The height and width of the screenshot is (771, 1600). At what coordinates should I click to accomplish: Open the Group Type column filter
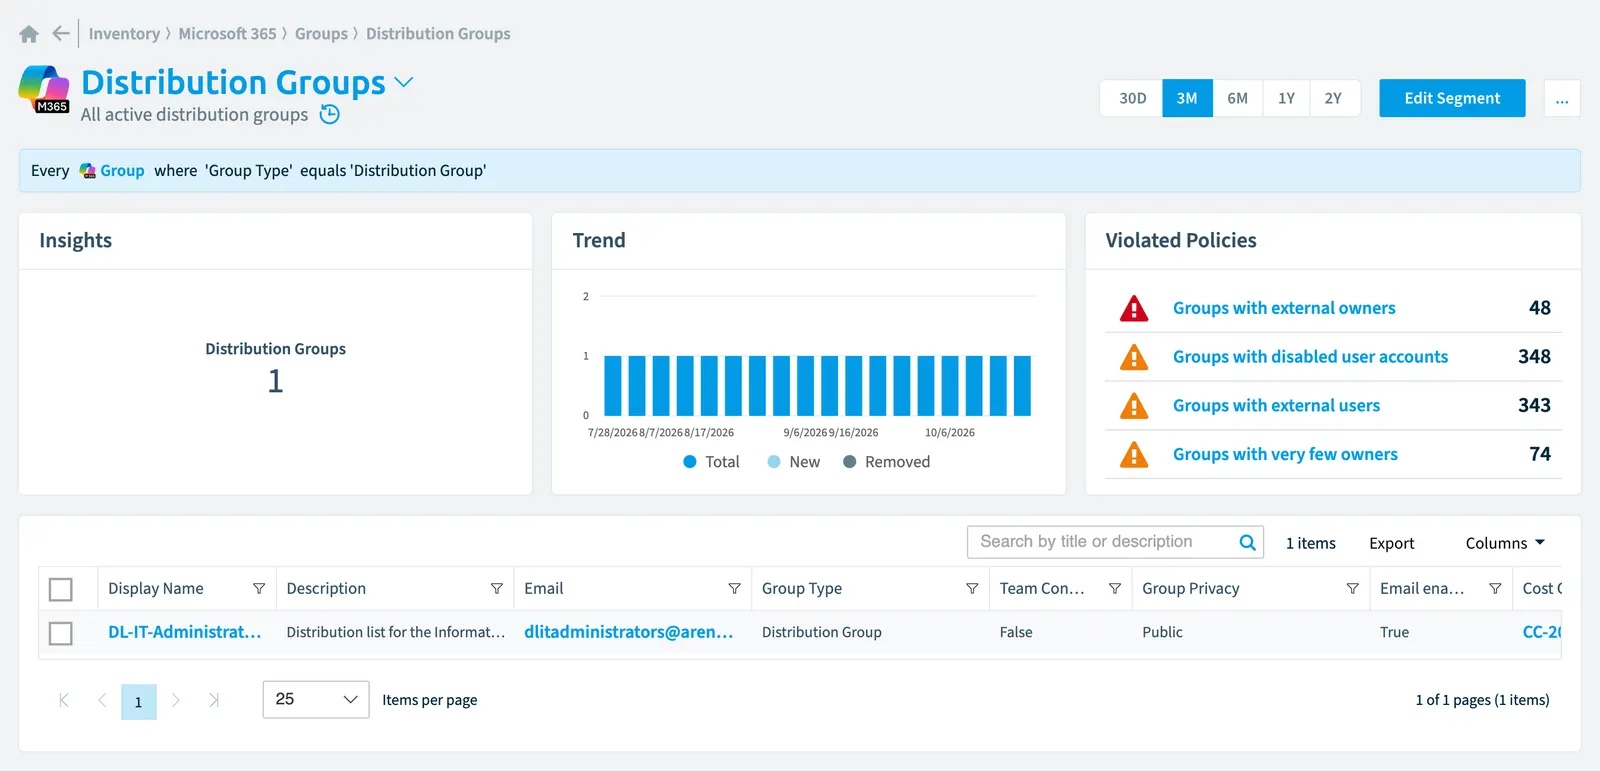(x=972, y=589)
